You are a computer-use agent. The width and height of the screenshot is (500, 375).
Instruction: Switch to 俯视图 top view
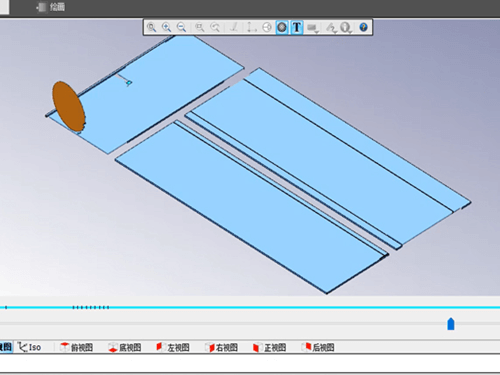(76, 347)
